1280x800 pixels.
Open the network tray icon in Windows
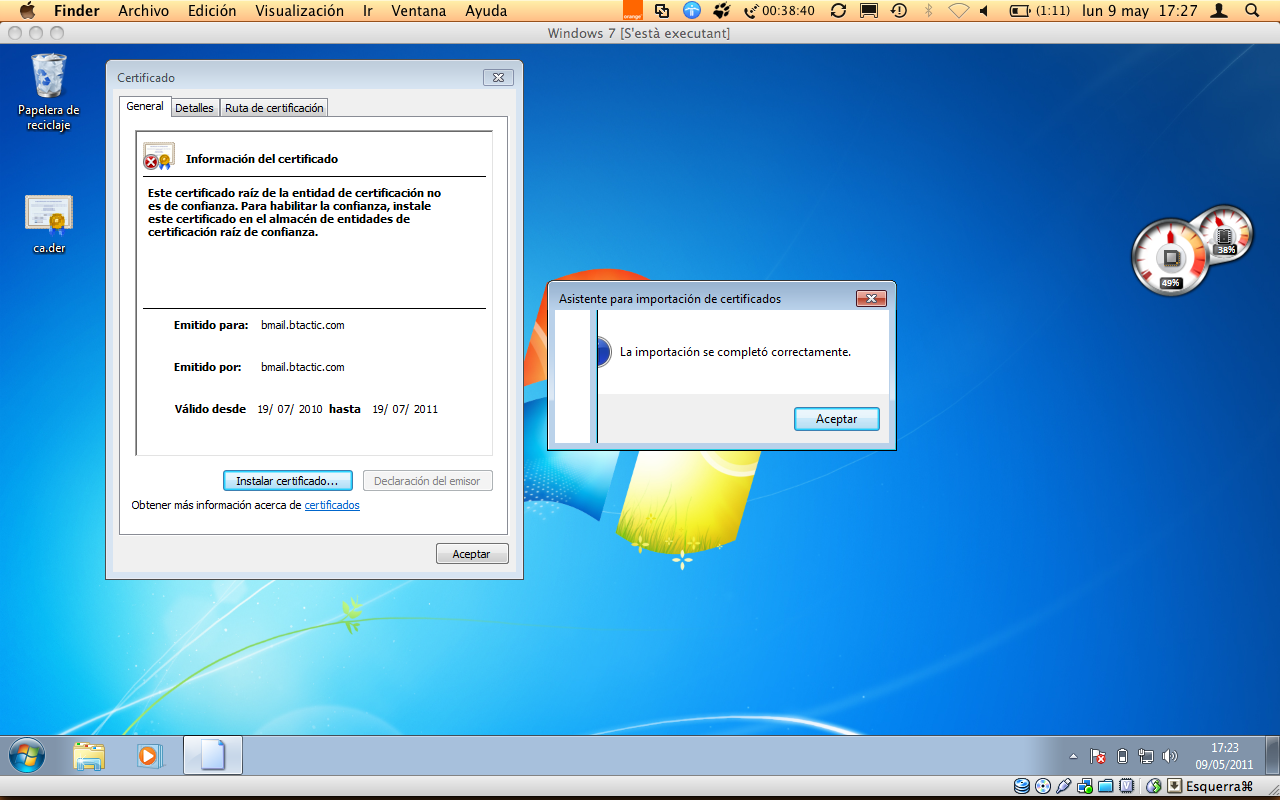point(1146,756)
